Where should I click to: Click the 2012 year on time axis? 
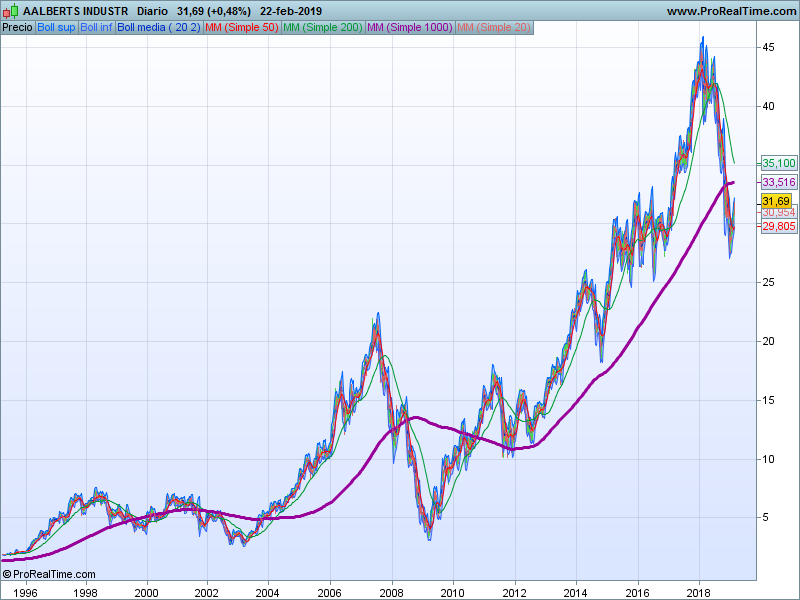tap(514, 593)
